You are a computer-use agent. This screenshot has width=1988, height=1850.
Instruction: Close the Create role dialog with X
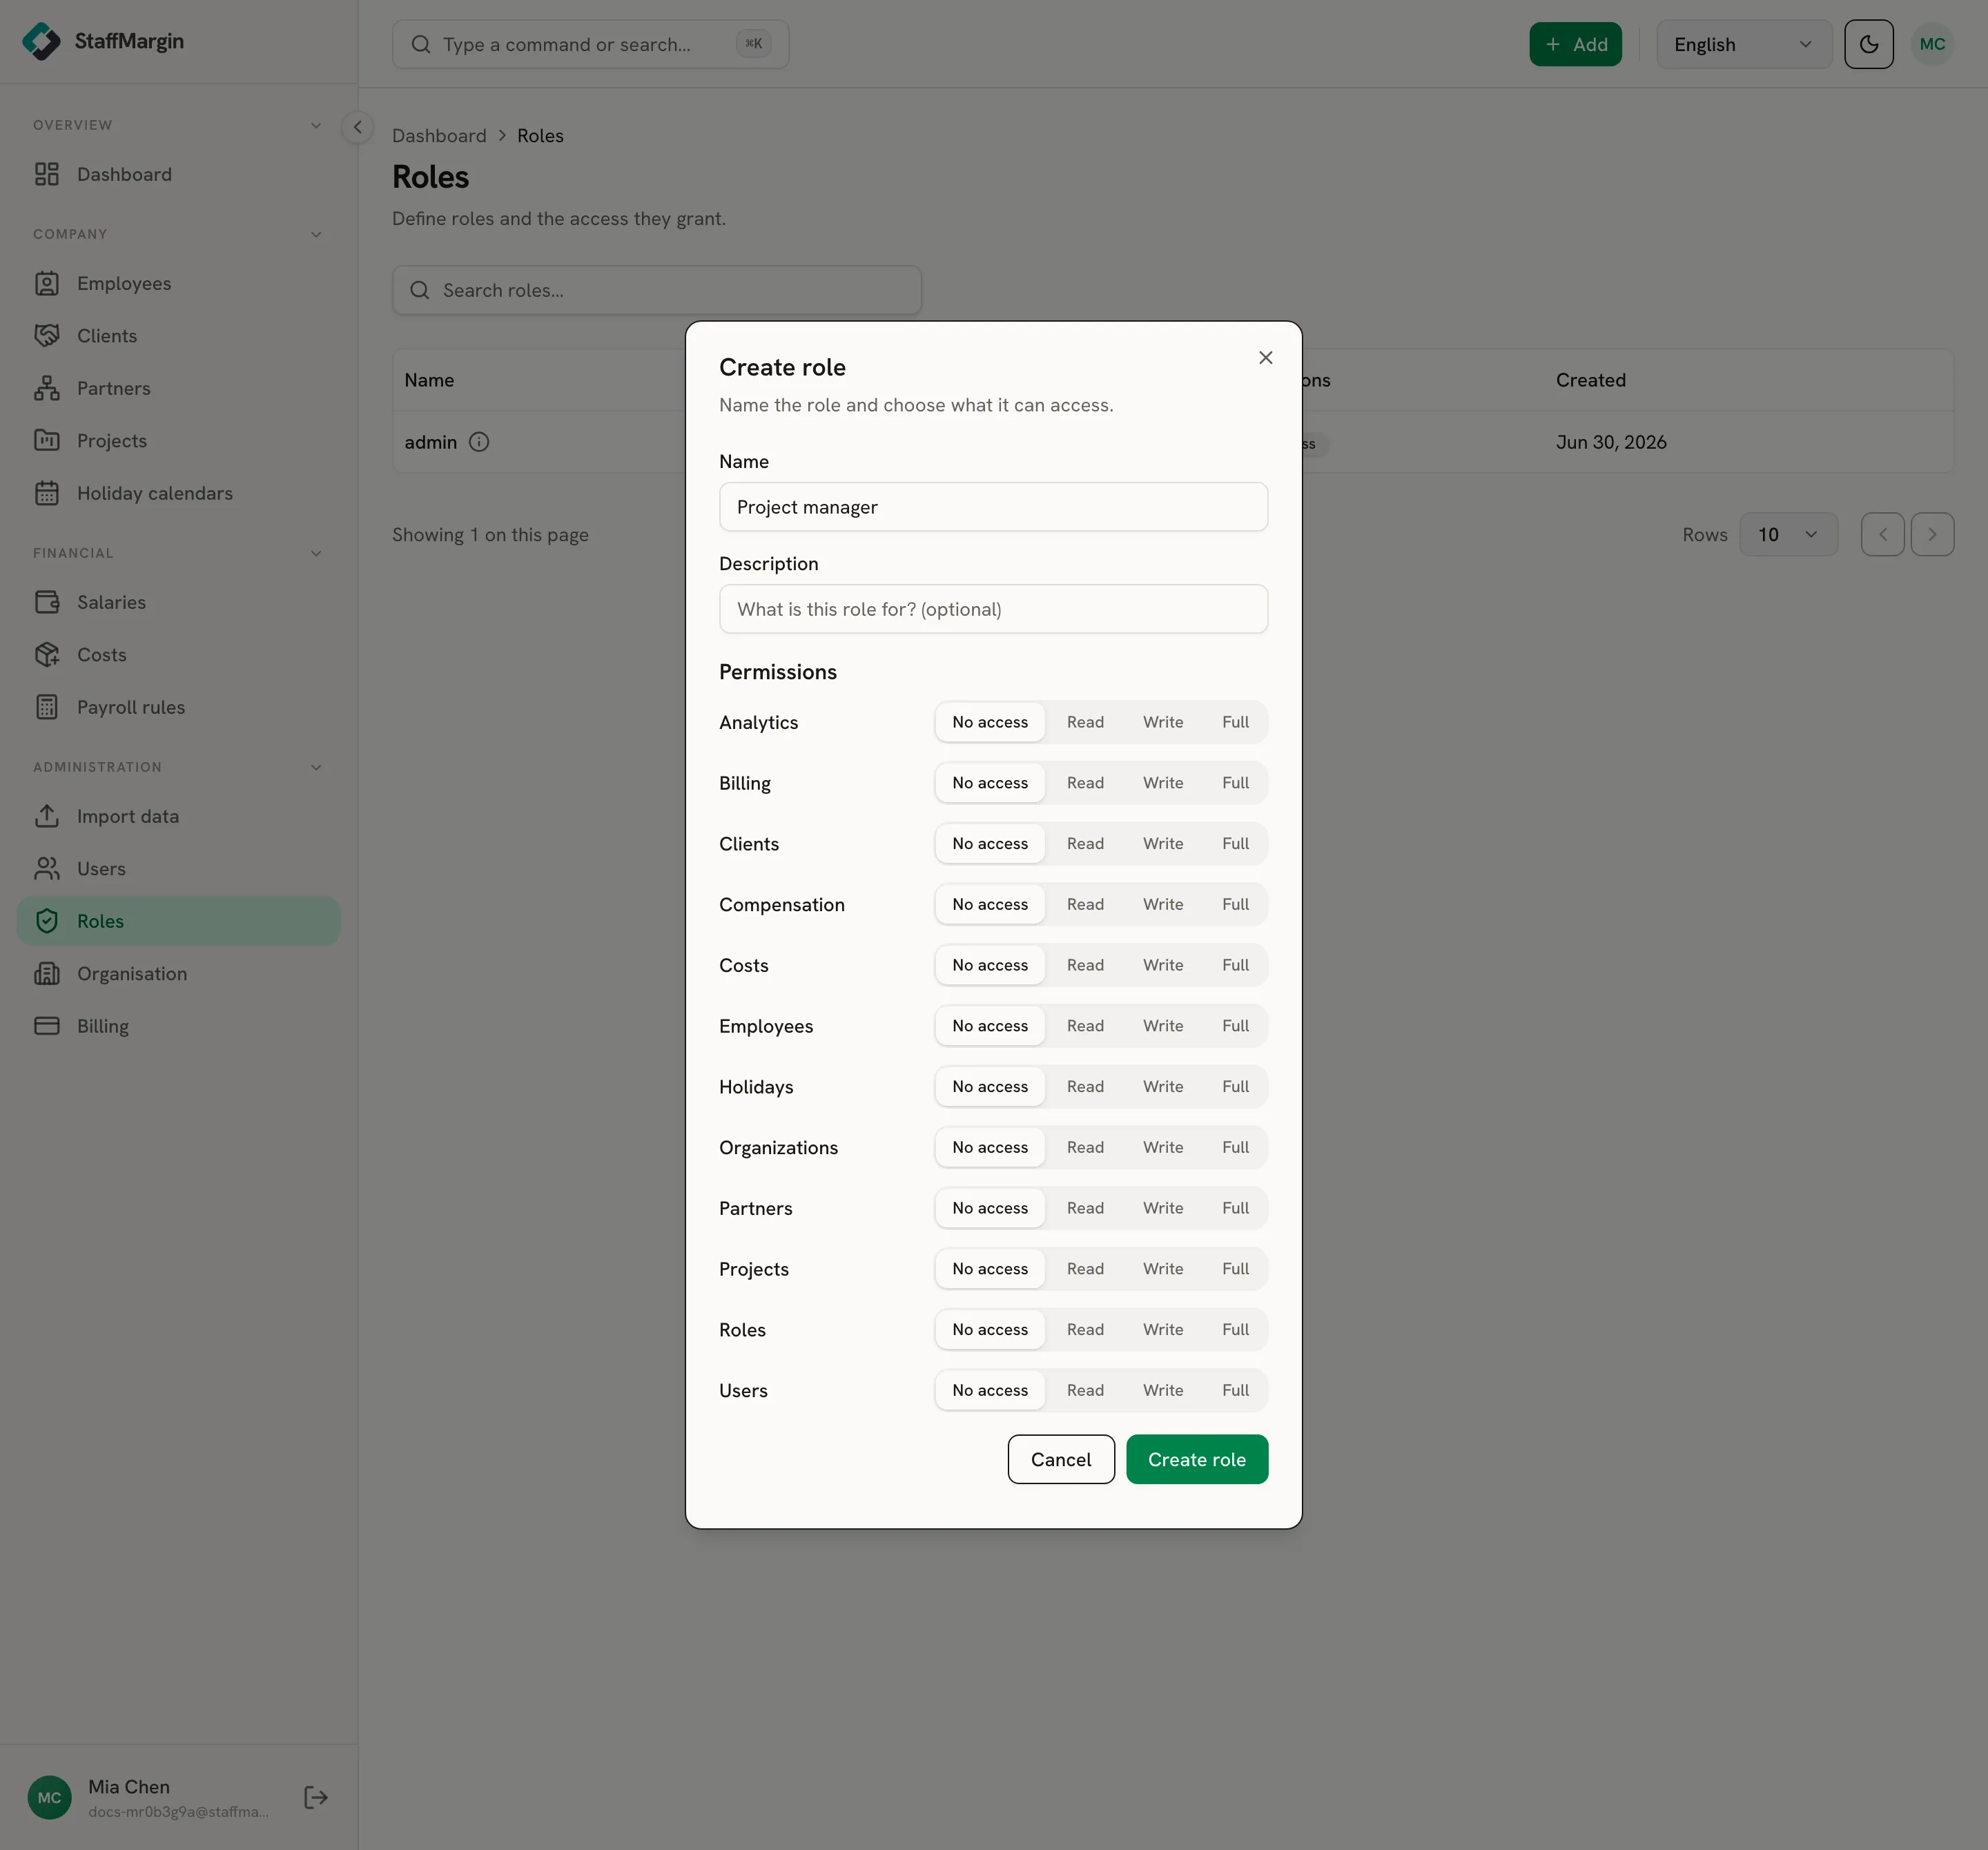click(x=1265, y=358)
